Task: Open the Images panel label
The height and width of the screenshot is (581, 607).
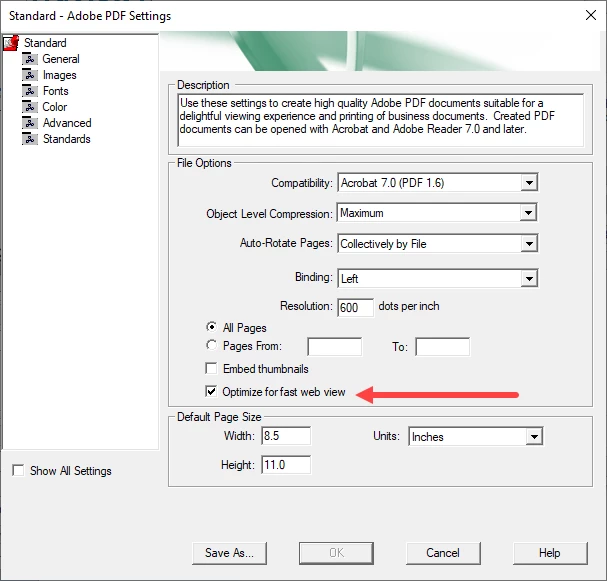Action: pyautogui.click(x=60, y=75)
